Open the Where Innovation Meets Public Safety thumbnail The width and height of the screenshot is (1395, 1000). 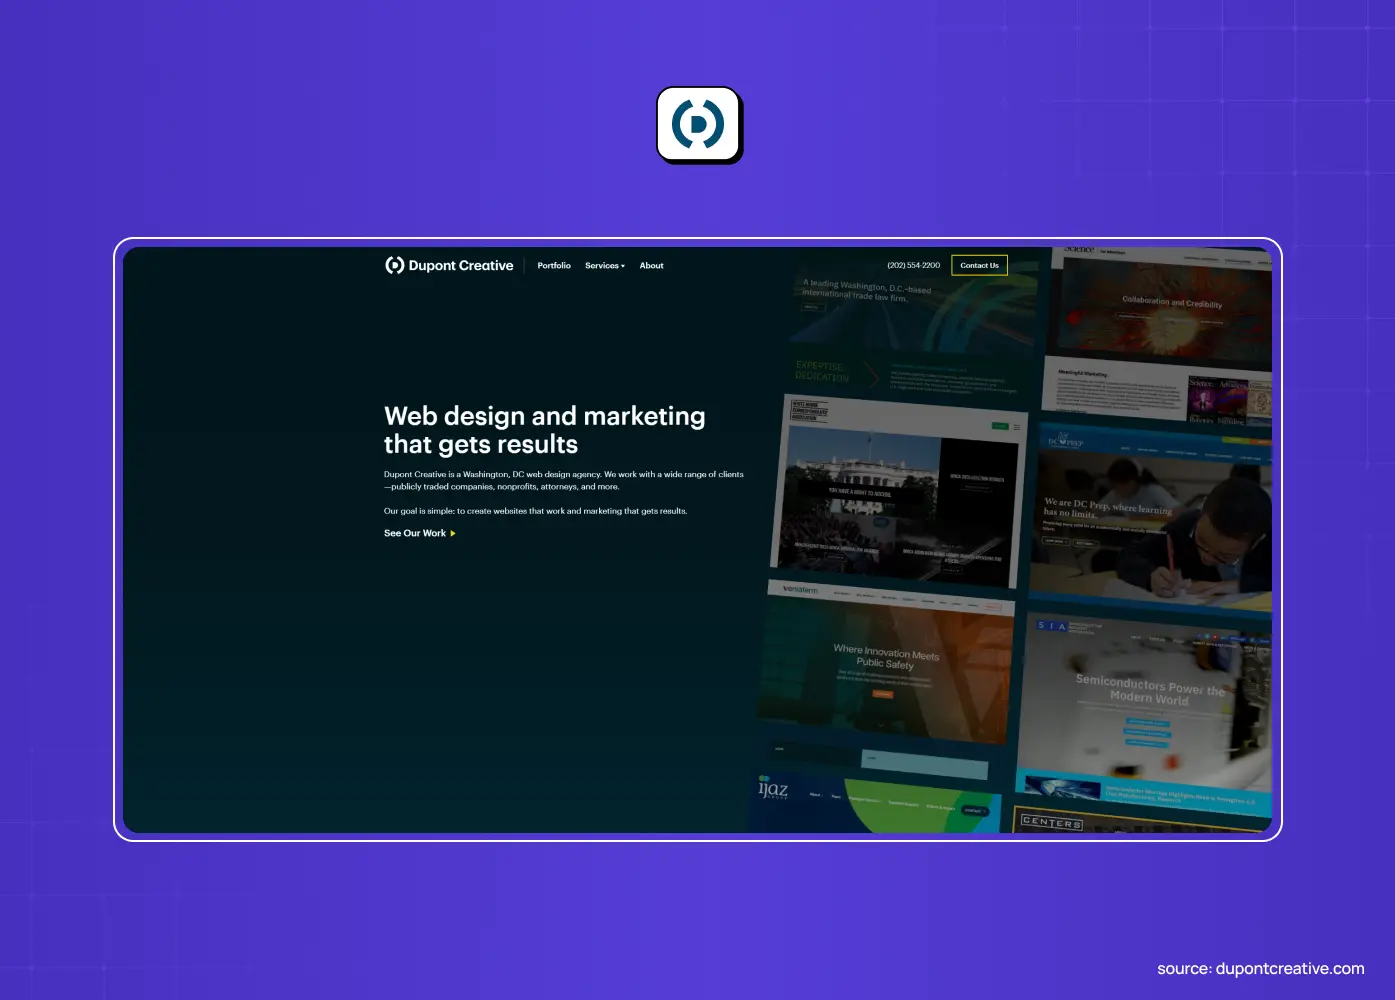[885, 662]
